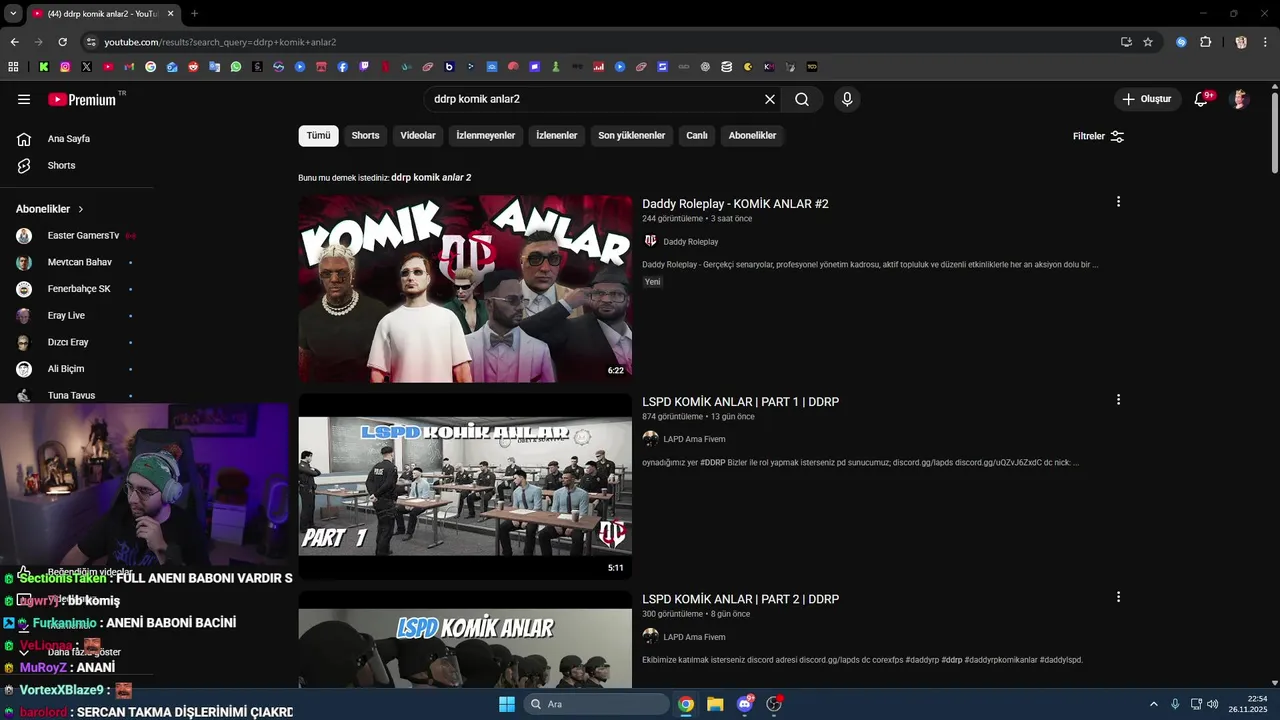This screenshot has height=720, width=1280.
Task: Reload the page
Action: click(62, 42)
